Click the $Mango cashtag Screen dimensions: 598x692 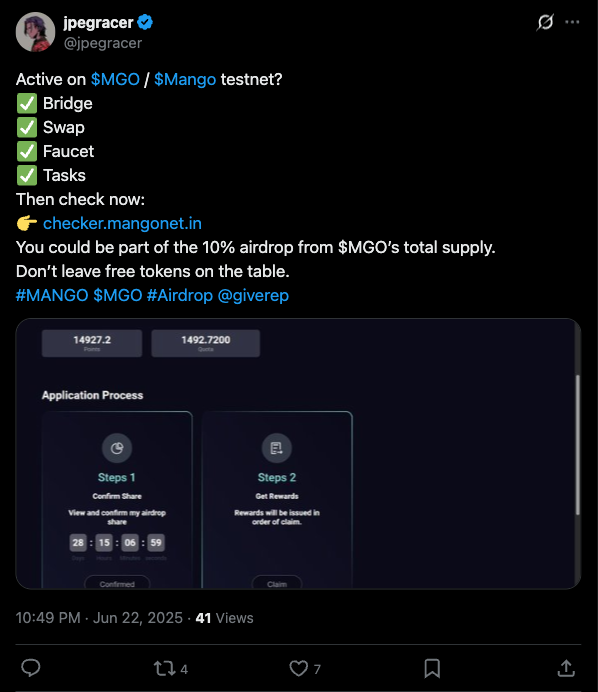tap(185, 79)
